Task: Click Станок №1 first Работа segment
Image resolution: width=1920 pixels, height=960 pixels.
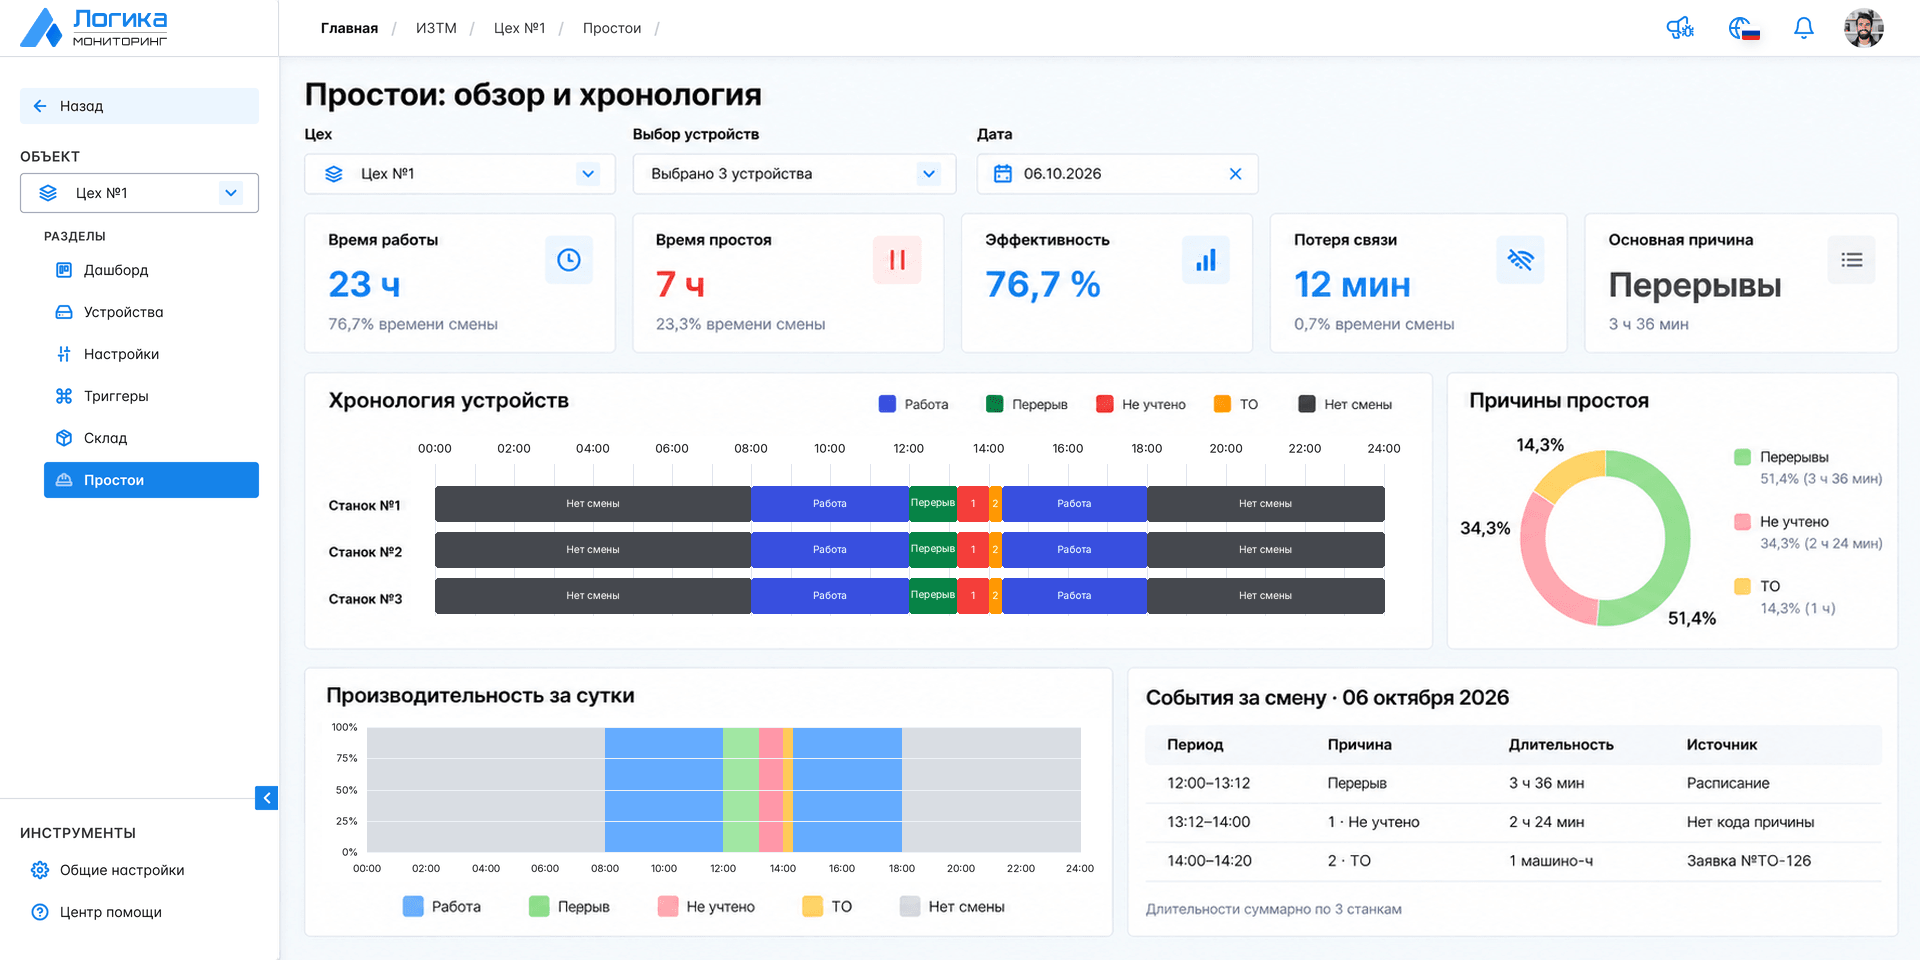Action: click(x=830, y=504)
